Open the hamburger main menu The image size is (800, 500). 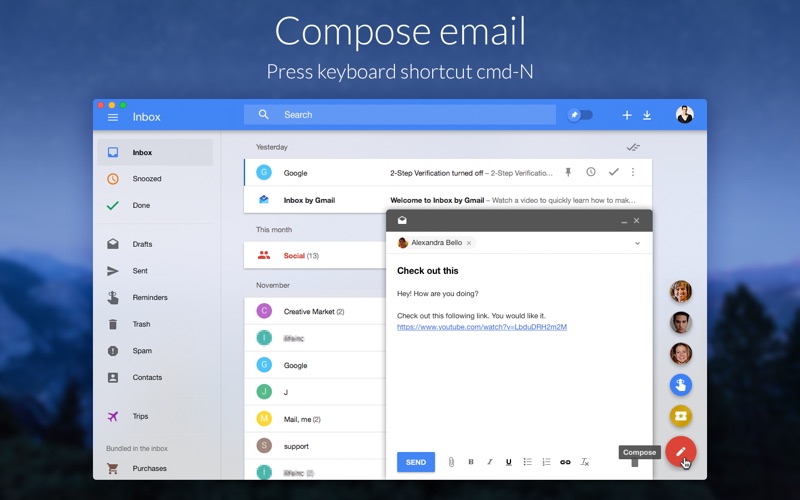coord(113,117)
